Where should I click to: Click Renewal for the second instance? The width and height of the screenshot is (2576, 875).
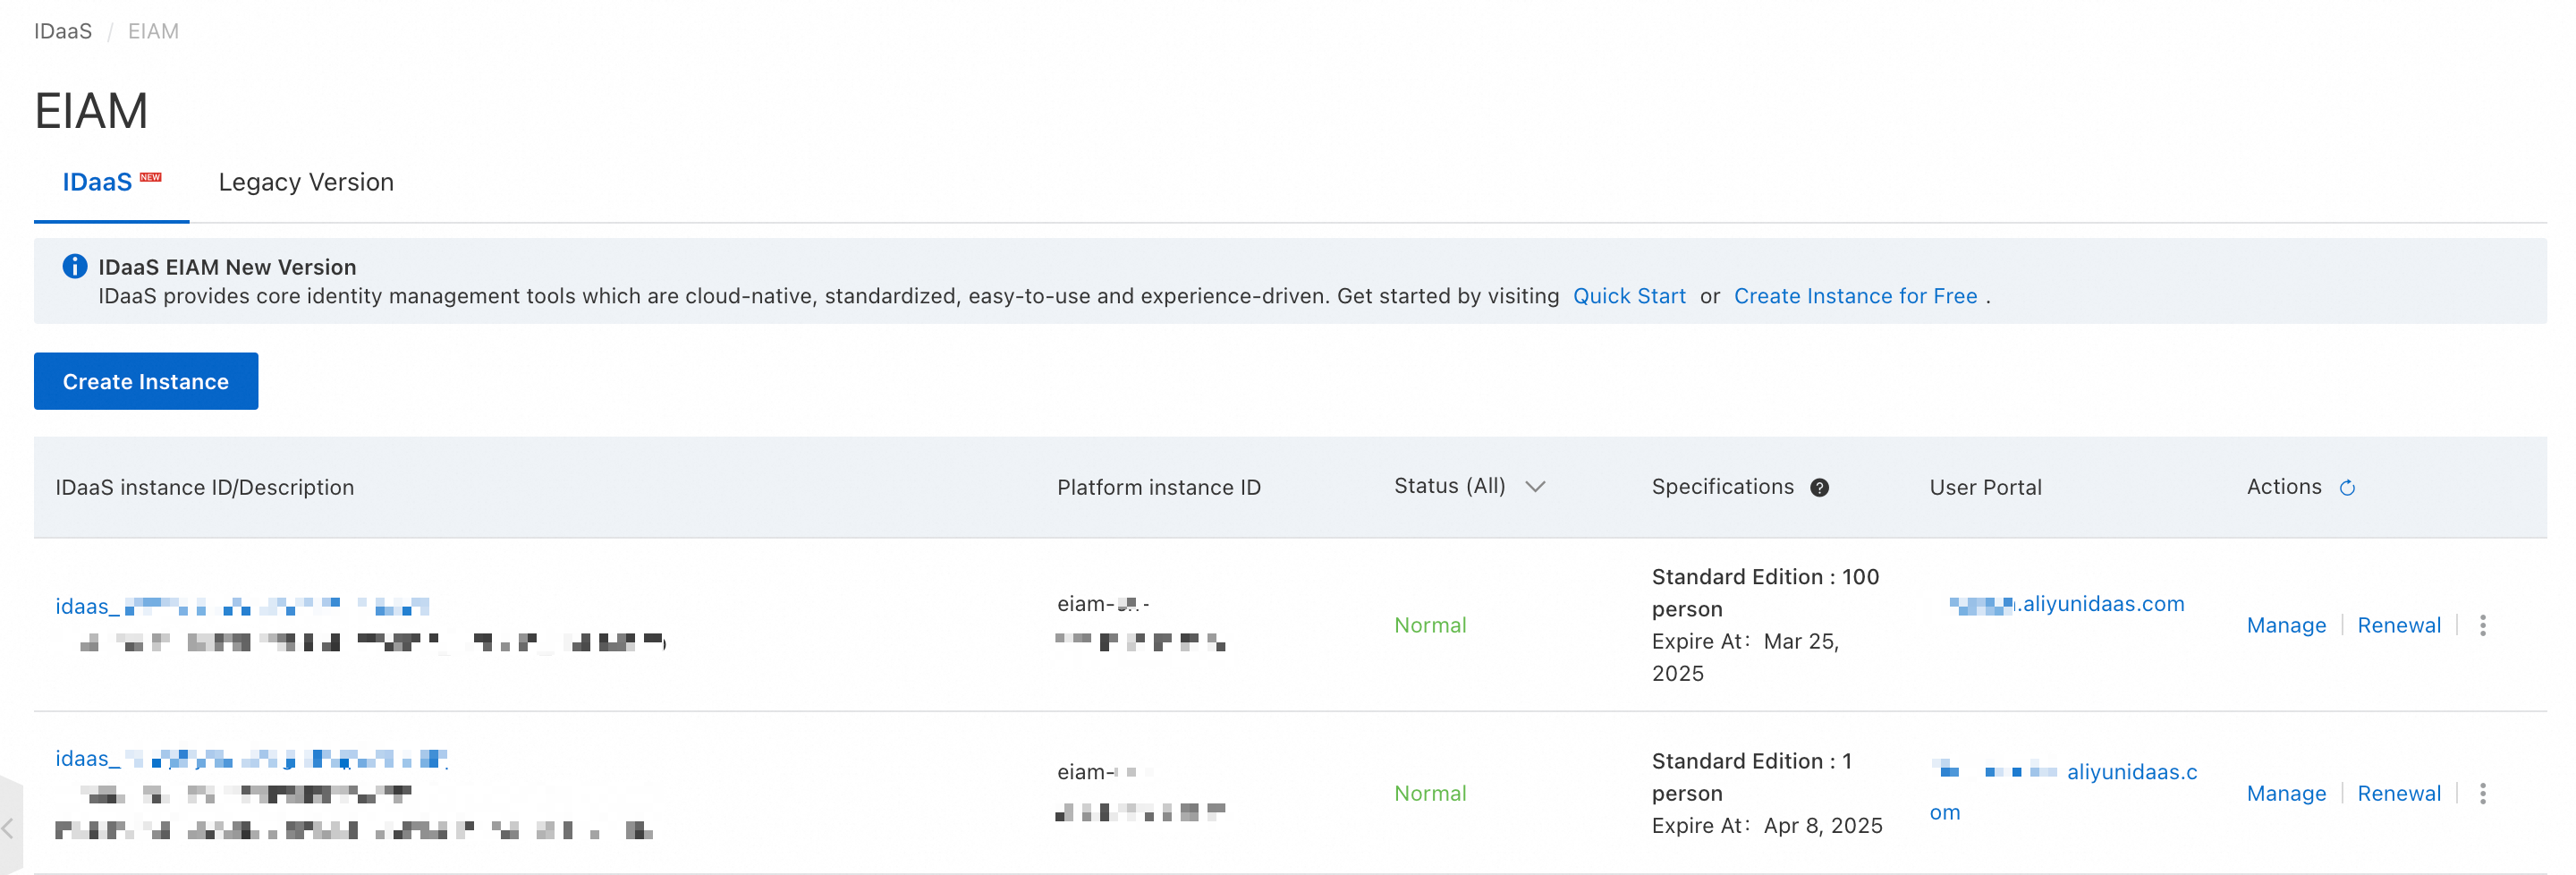2398,793
